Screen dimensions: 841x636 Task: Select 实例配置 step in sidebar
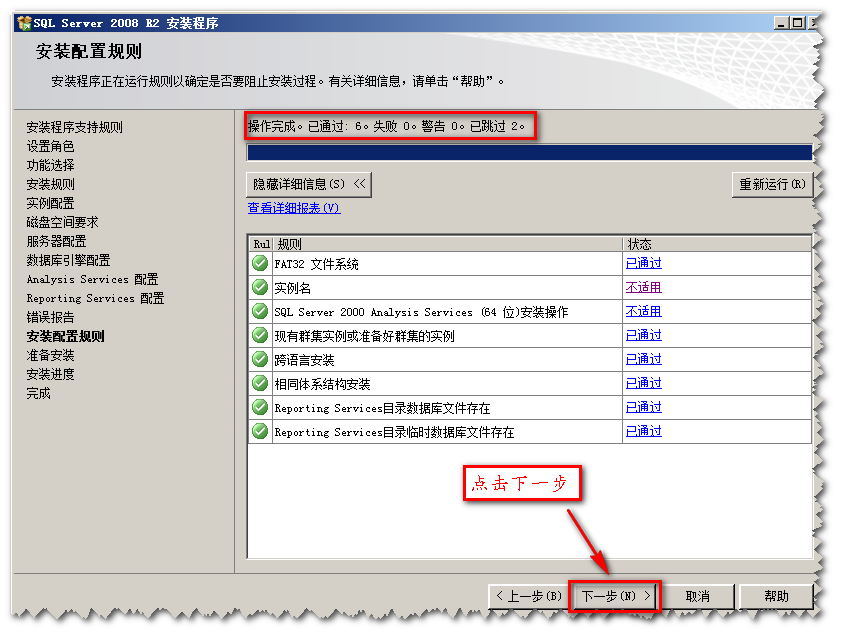50,203
